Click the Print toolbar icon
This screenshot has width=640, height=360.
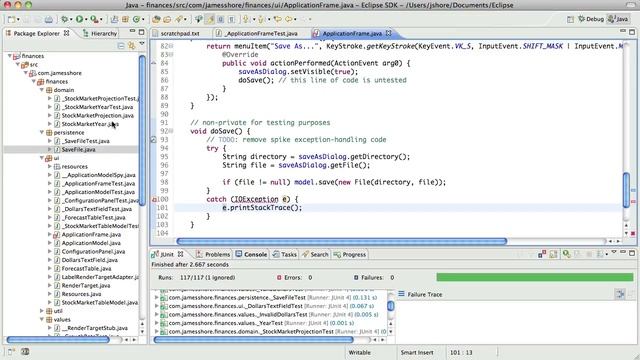[49, 19]
